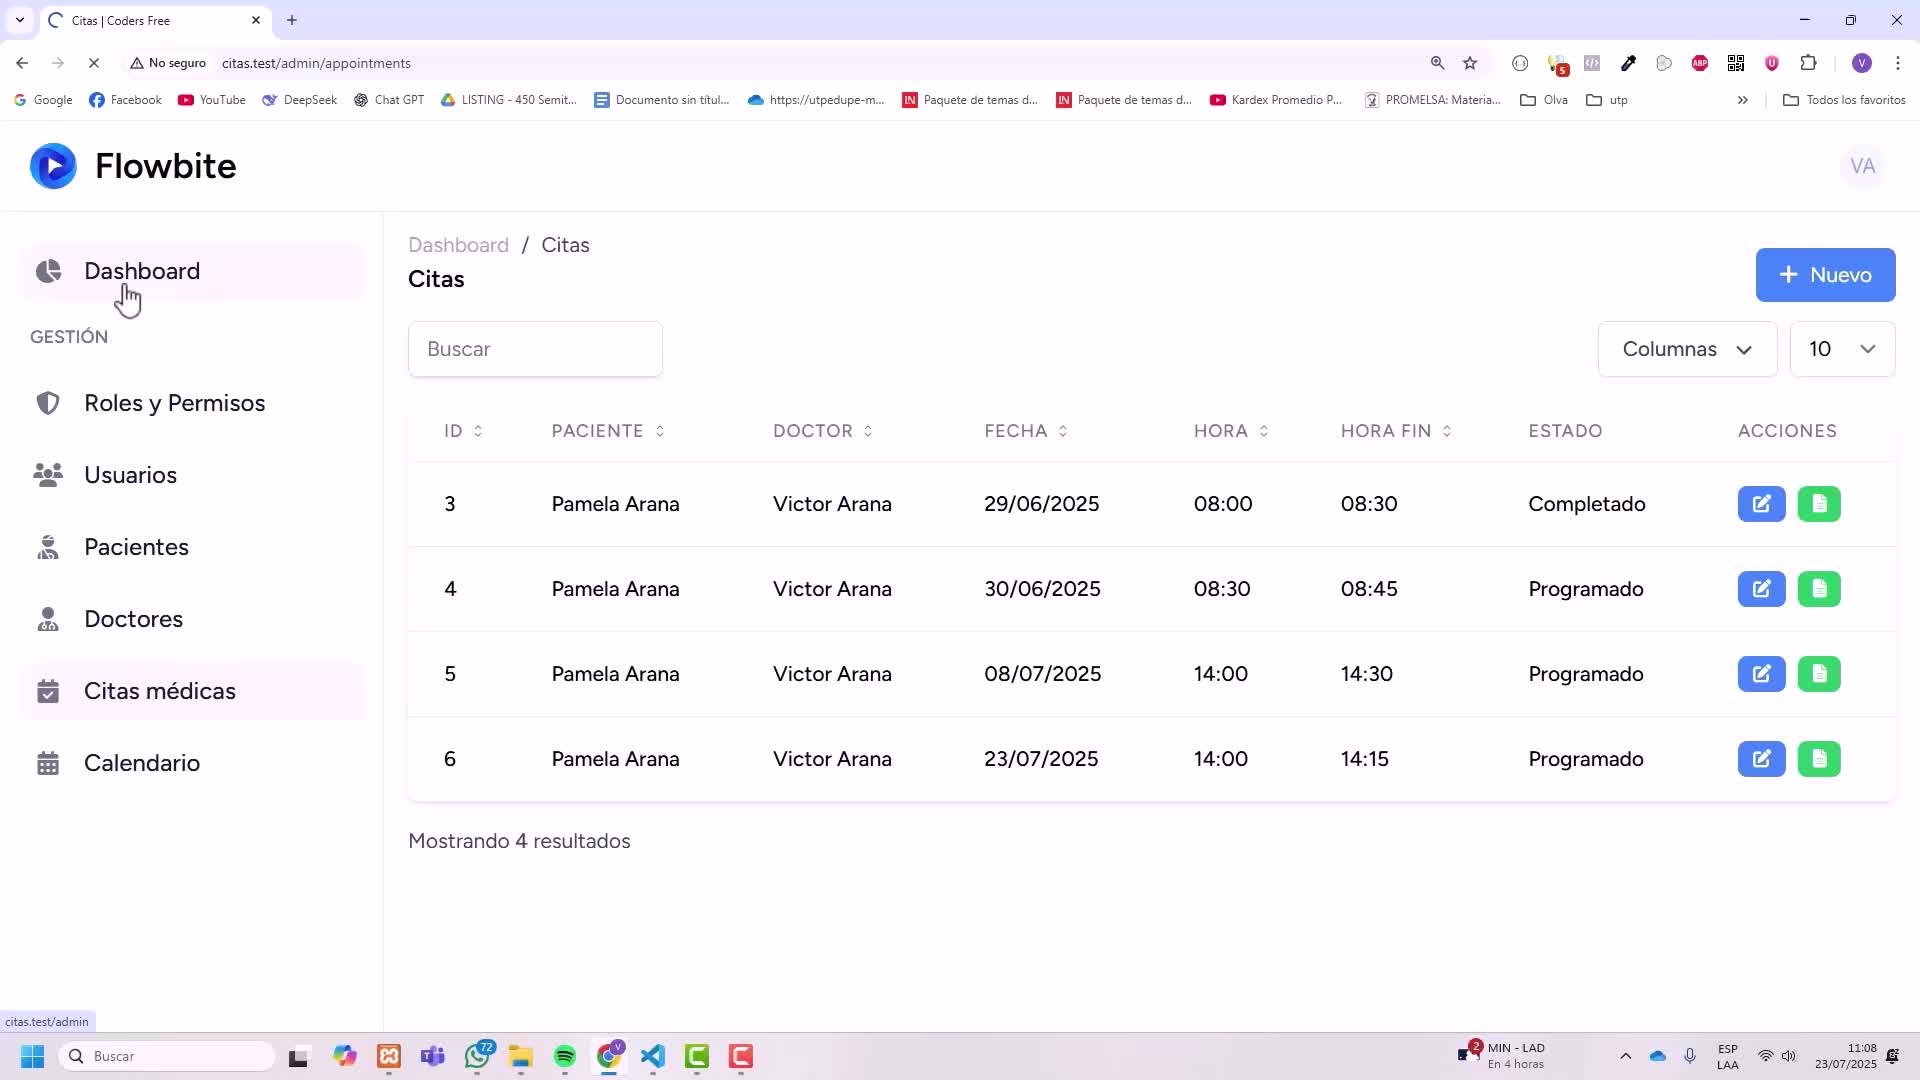1920x1080 pixels.
Task: Click the Flowbite logo icon
Action: [x=53, y=166]
